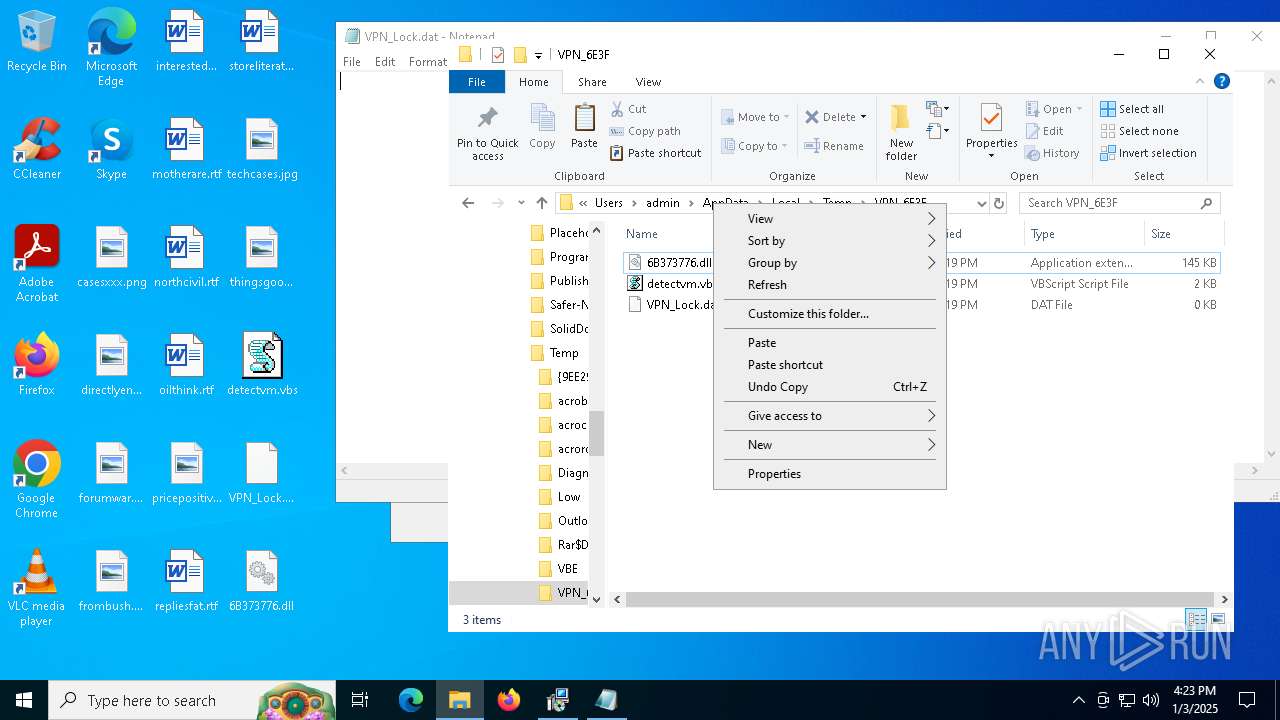Expand address bar history dropdown
Screen dimensions: 1280x720
pyautogui.click(x=981, y=203)
